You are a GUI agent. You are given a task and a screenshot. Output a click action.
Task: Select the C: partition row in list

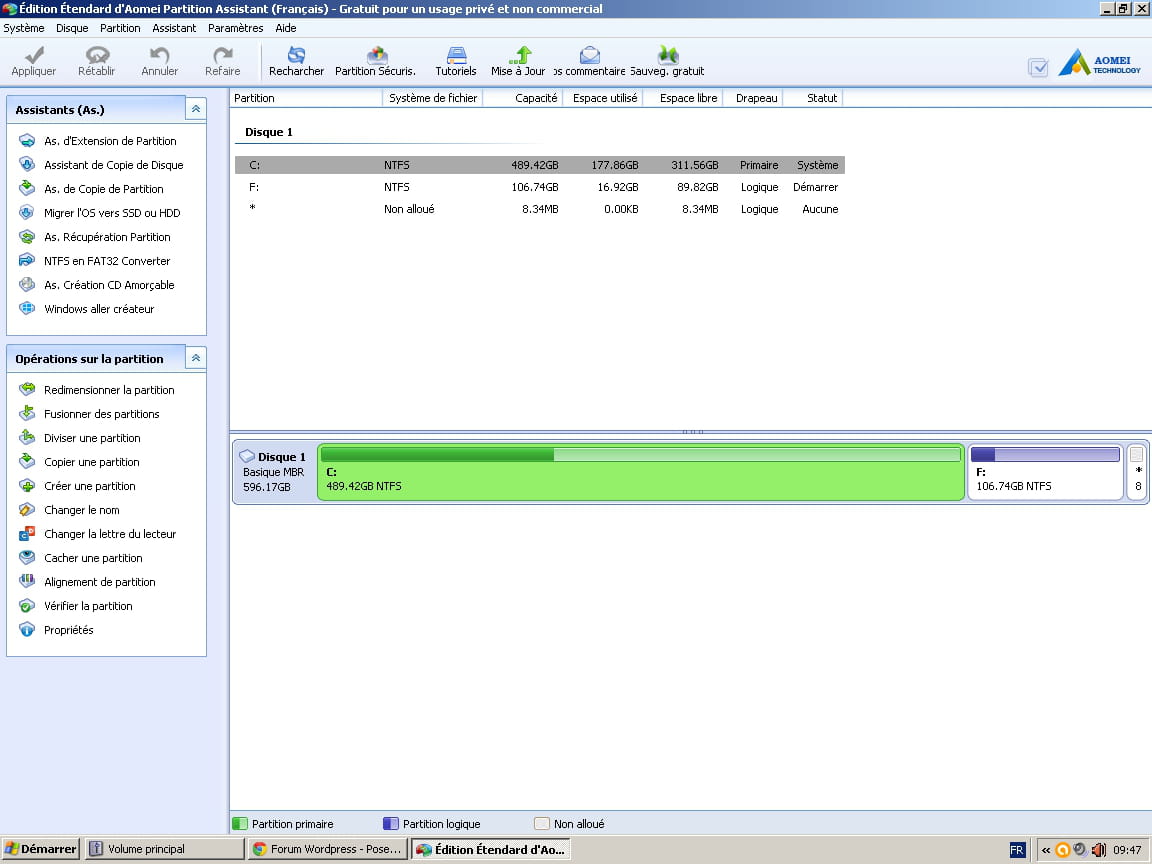540,165
